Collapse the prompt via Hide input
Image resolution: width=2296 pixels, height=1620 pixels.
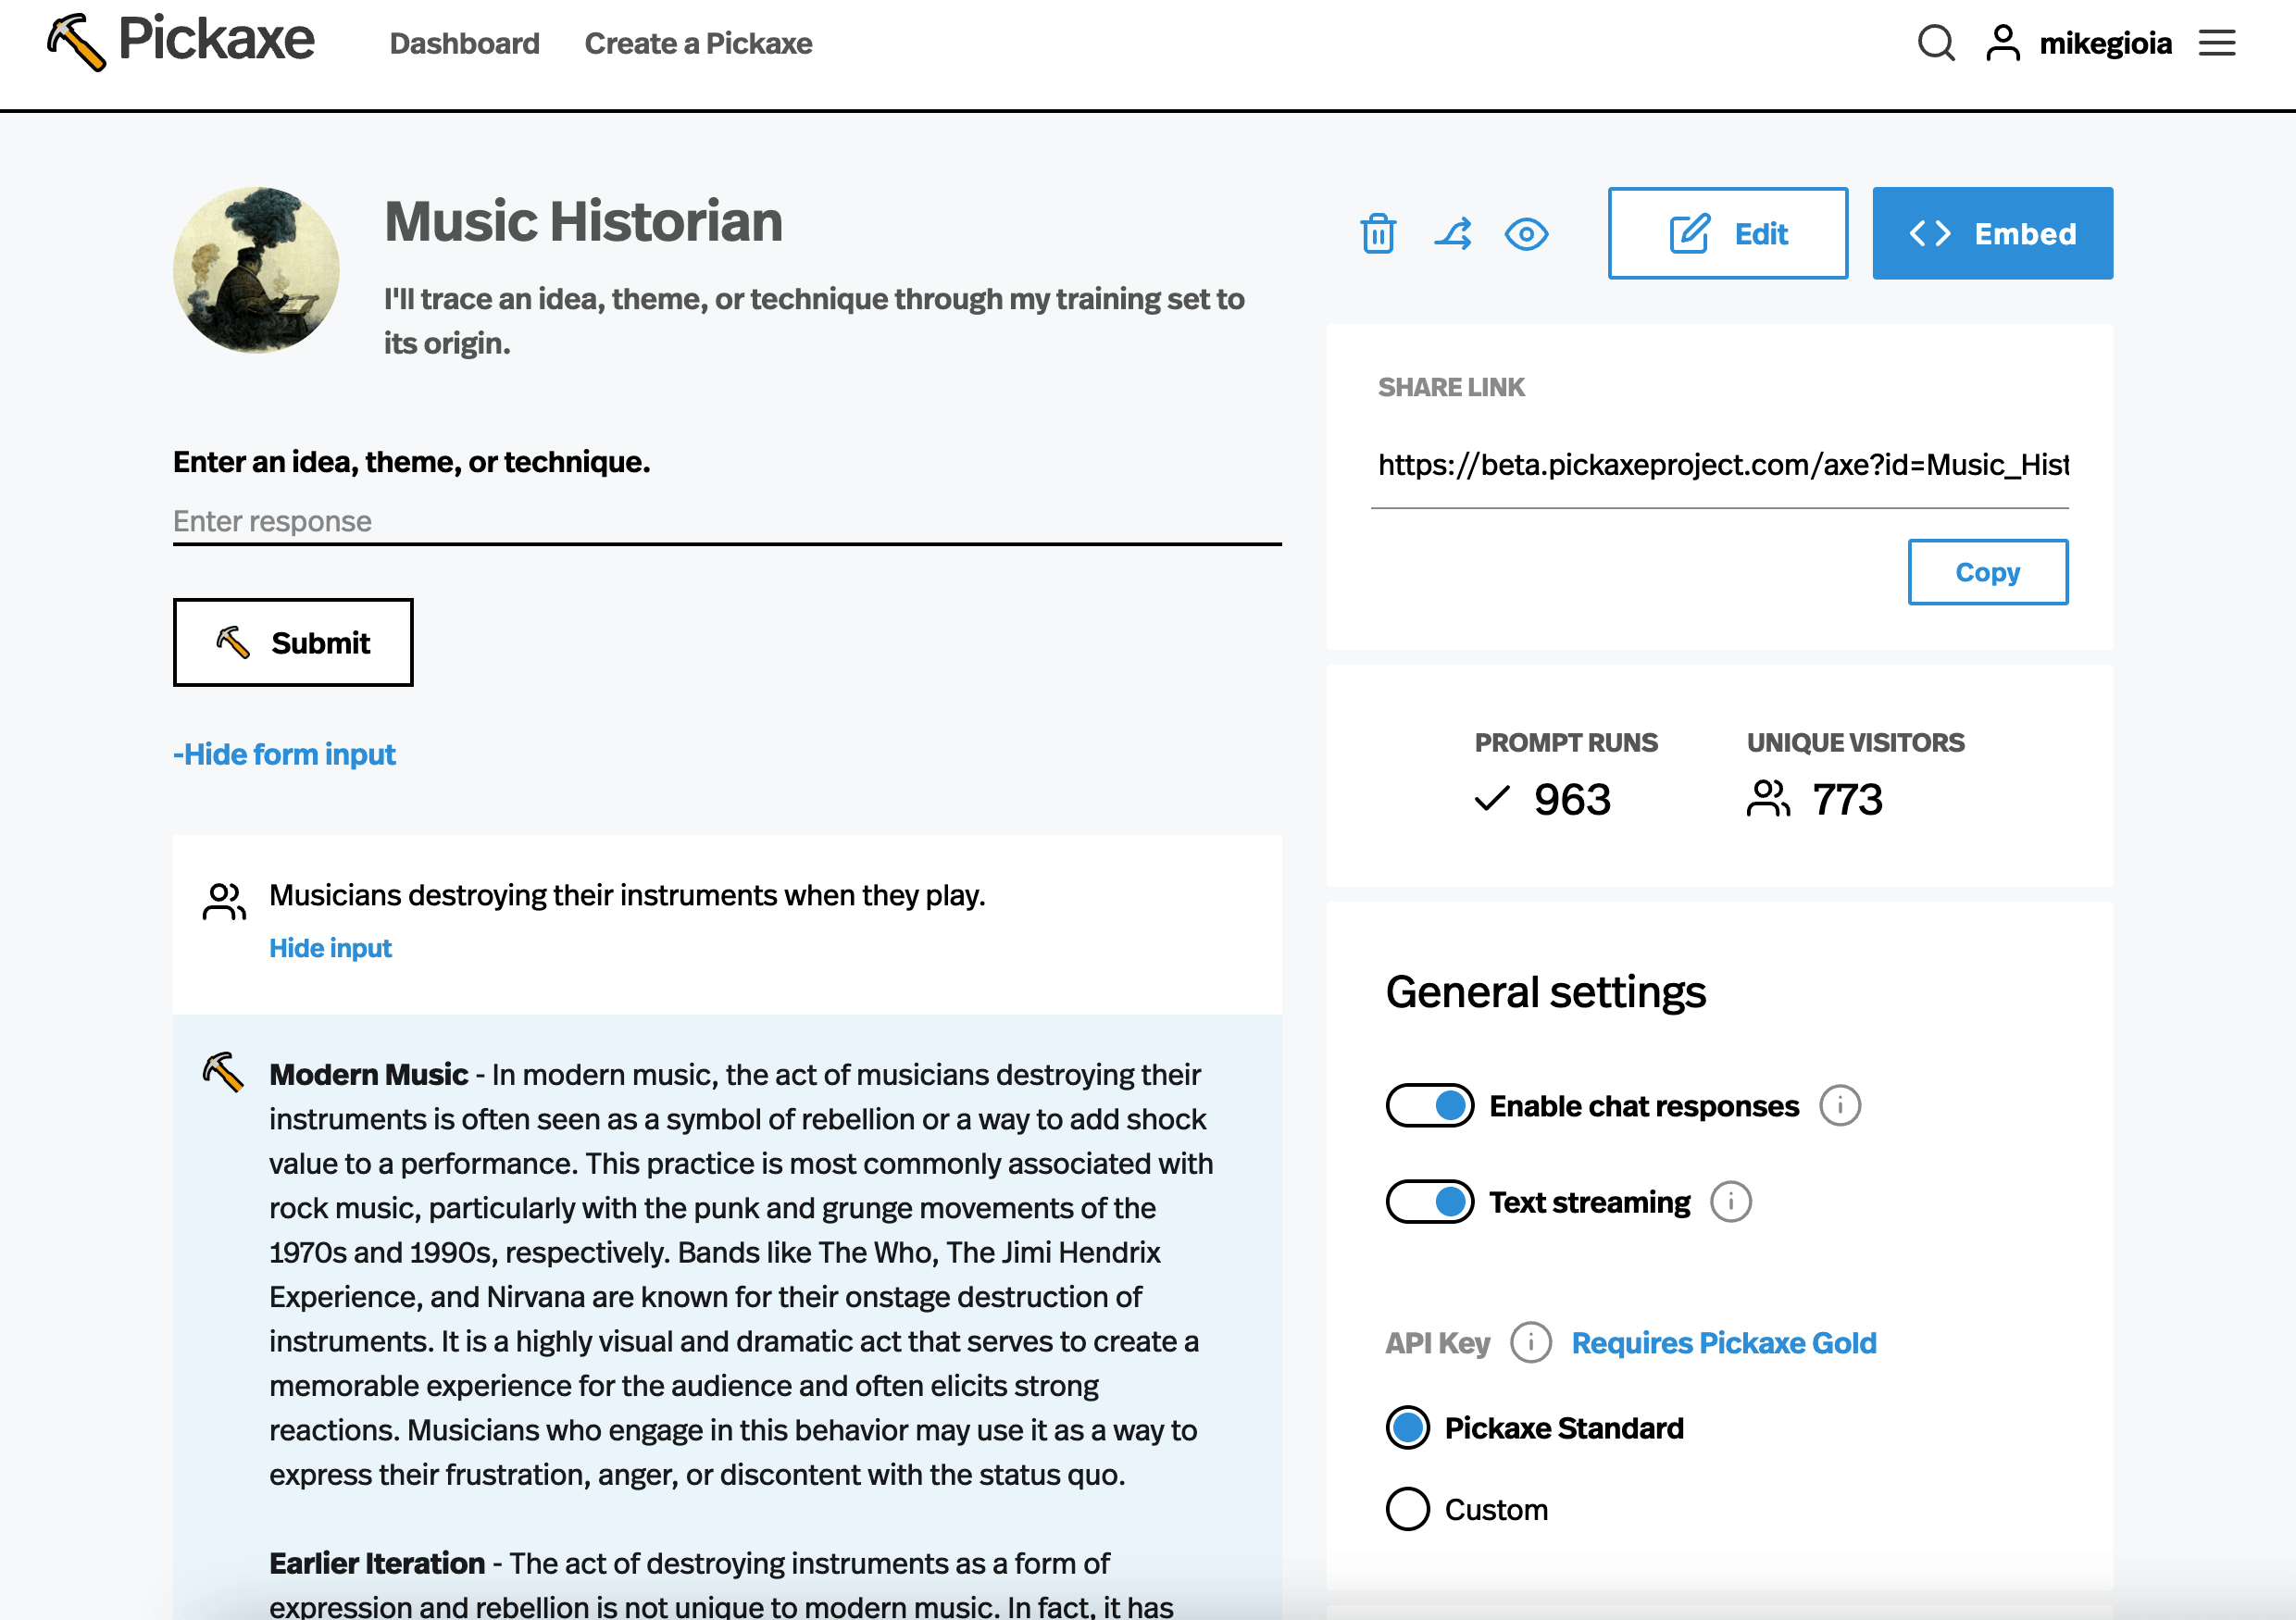tap(330, 948)
